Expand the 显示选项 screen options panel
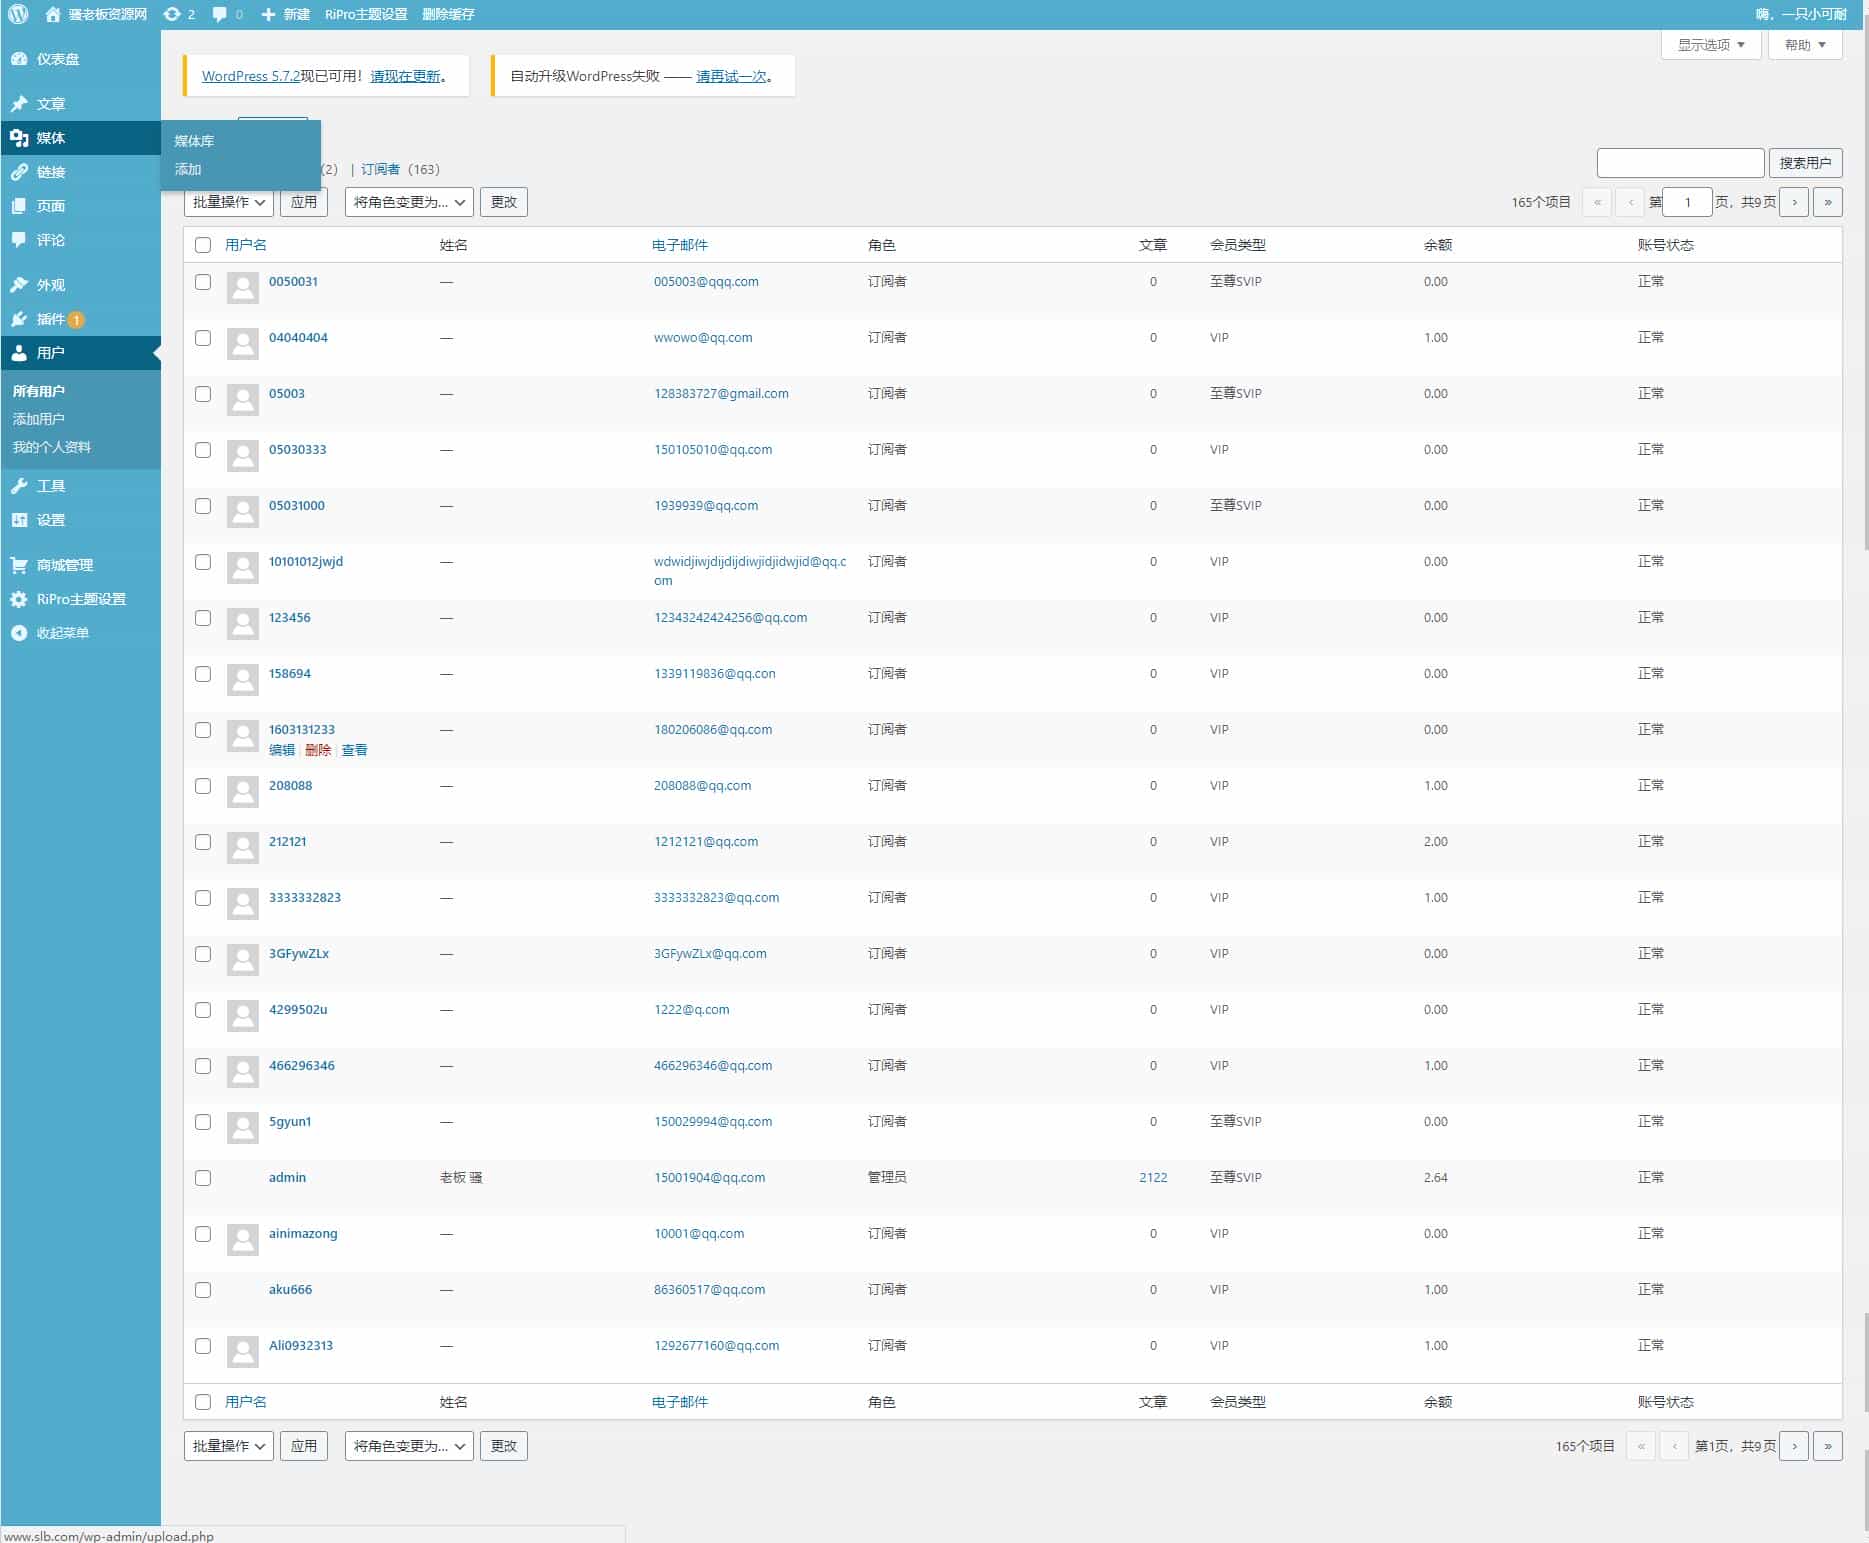The height and width of the screenshot is (1543, 1869). 1710,45
